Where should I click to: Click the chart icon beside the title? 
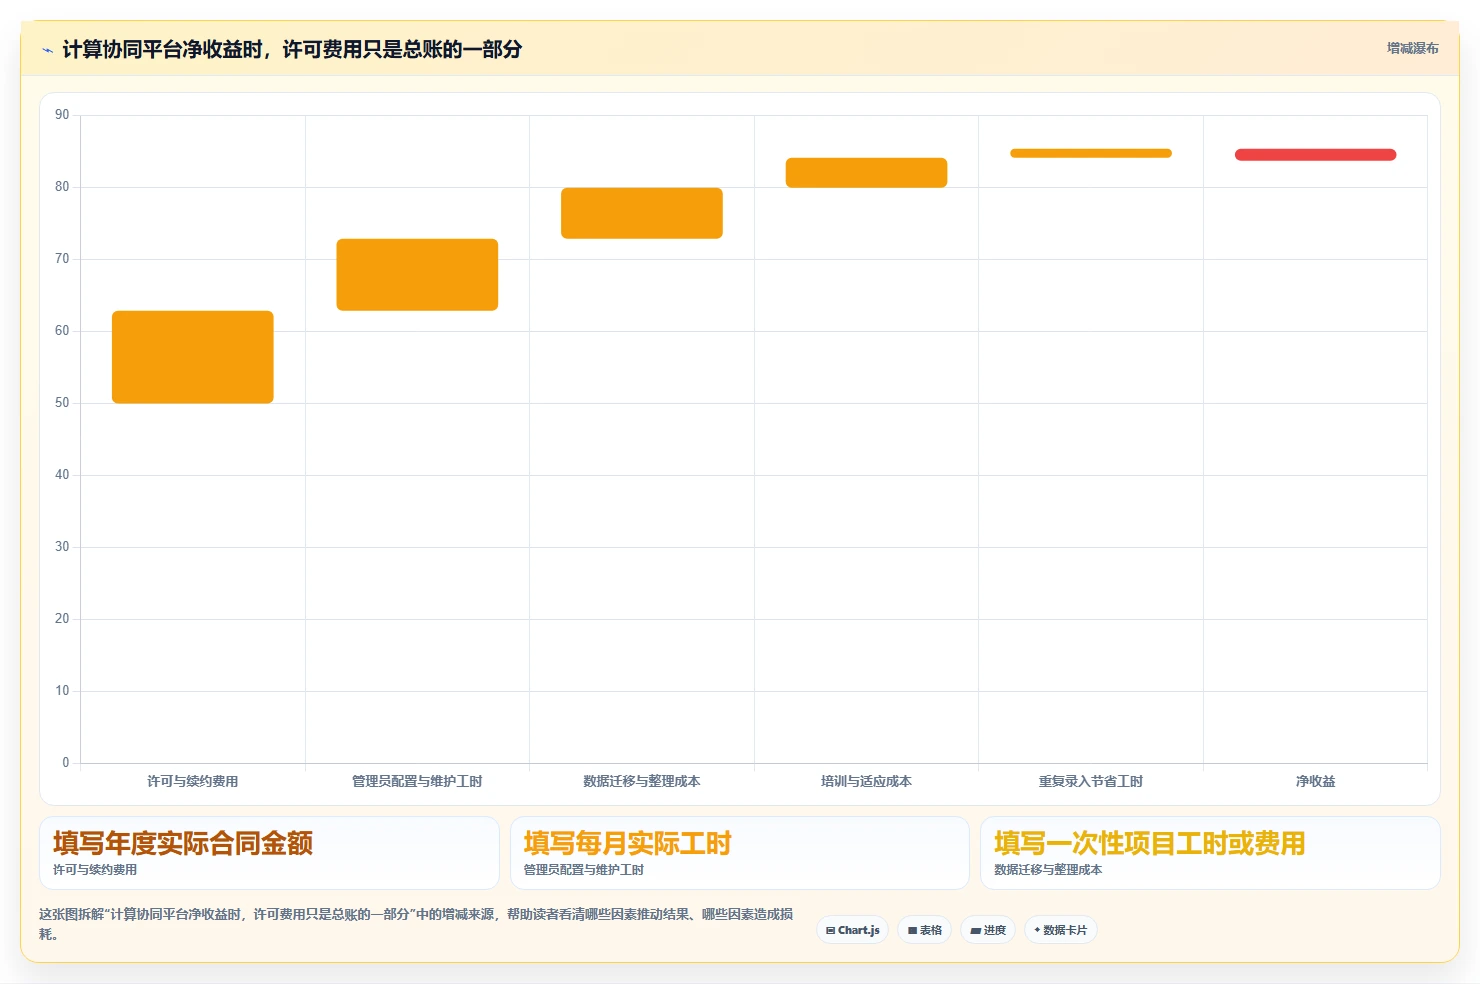(x=47, y=50)
